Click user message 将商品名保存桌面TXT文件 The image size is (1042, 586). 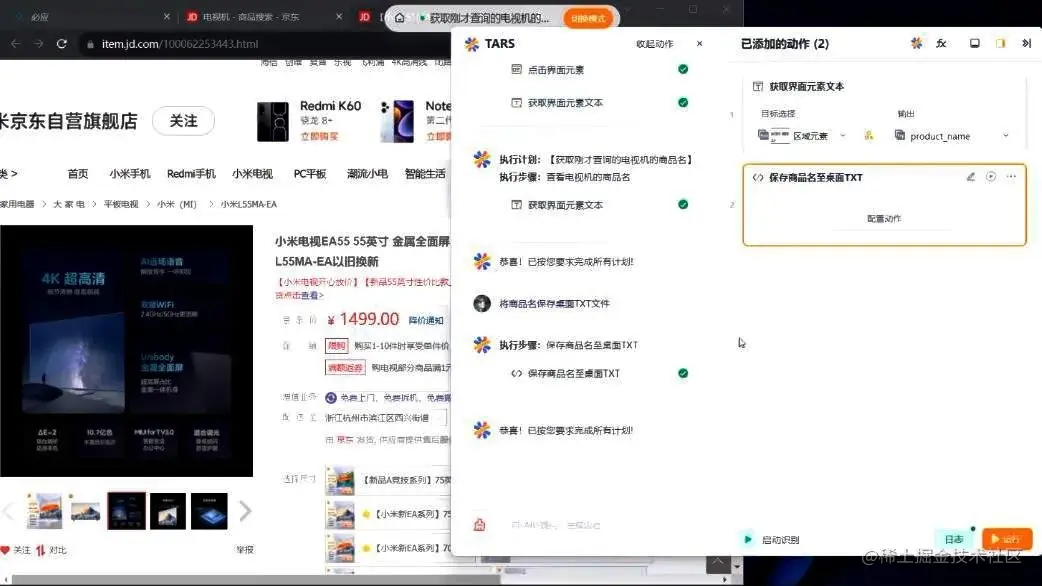554,304
